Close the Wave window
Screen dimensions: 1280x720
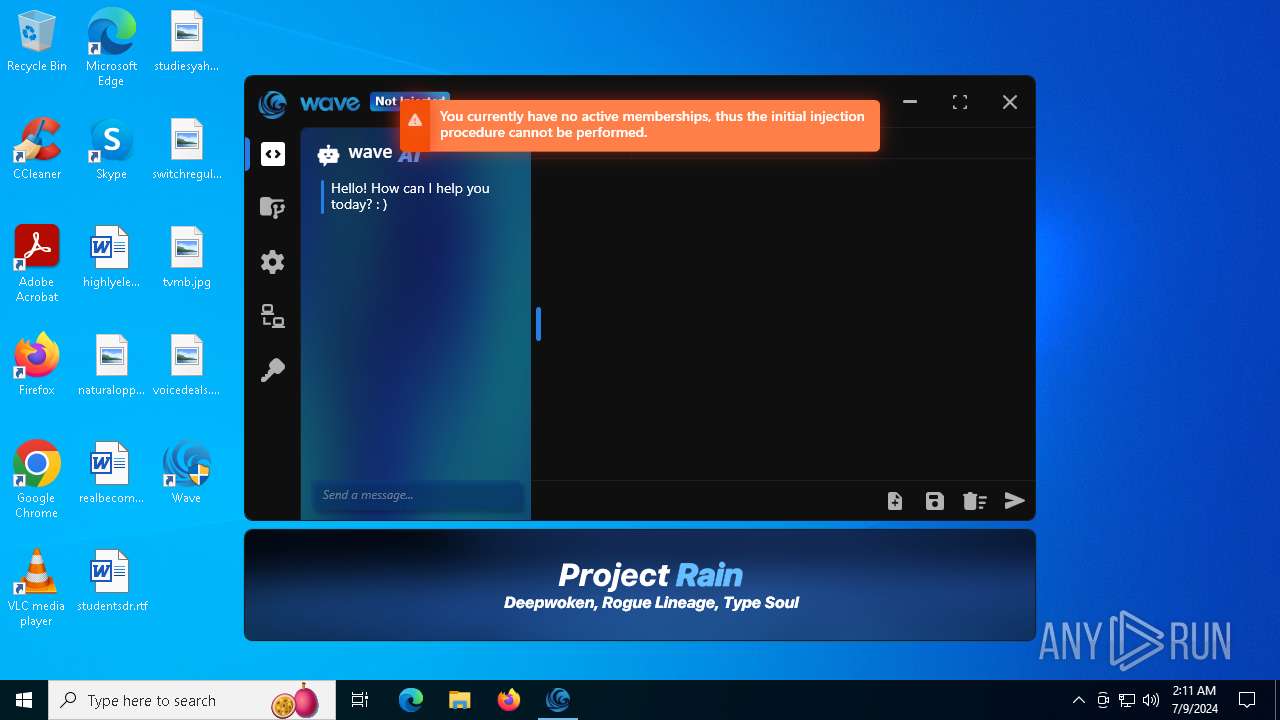pyautogui.click(x=1010, y=102)
